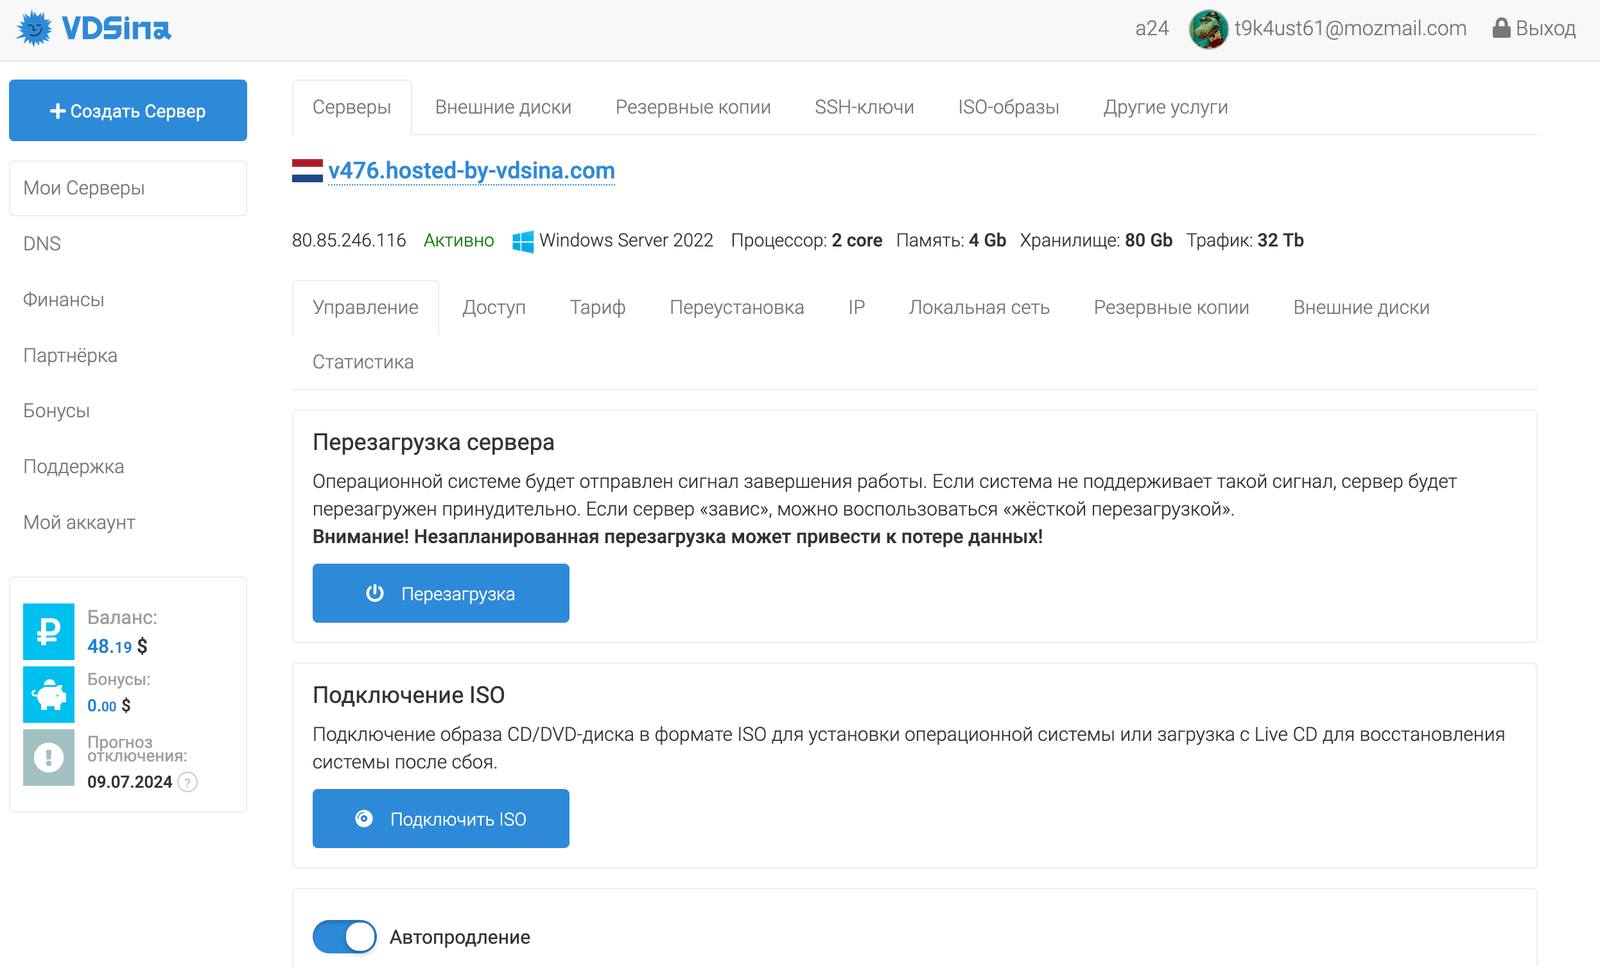
Task: Click the shutdown forecast warning icon
Action: [x=49, y=757]
